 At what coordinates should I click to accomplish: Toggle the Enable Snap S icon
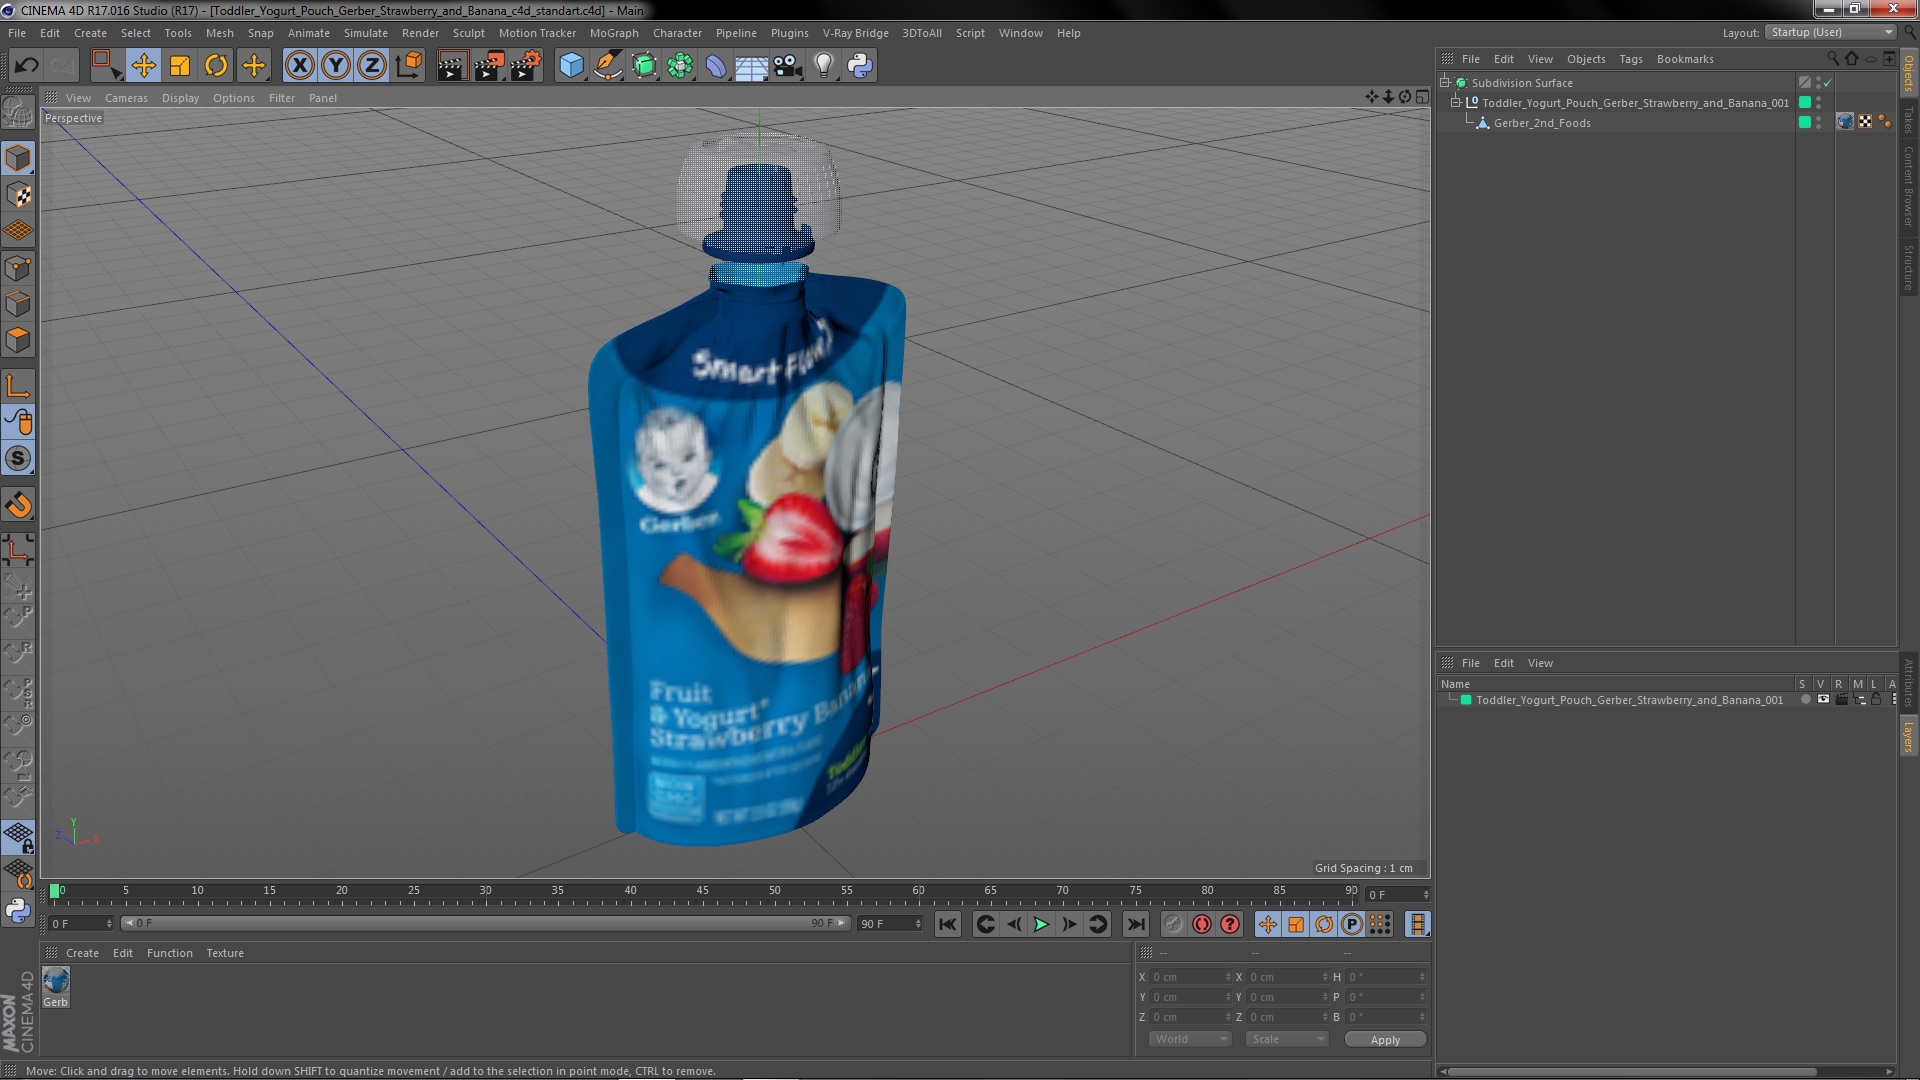(18, 459)
